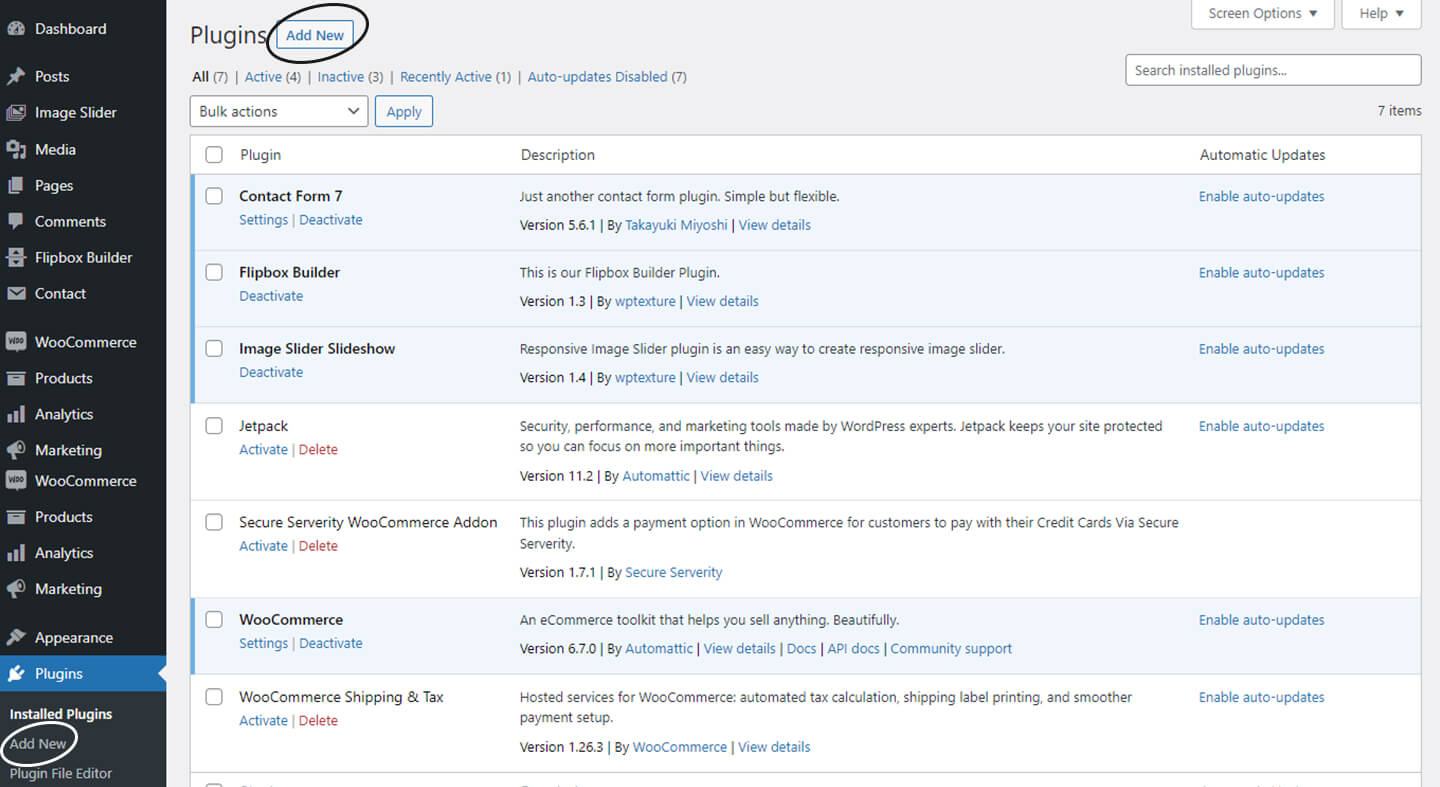Viewport: 1440px width, 787px height.
Task: Delete the Jetpack plugin
Action: click(318, 450)
